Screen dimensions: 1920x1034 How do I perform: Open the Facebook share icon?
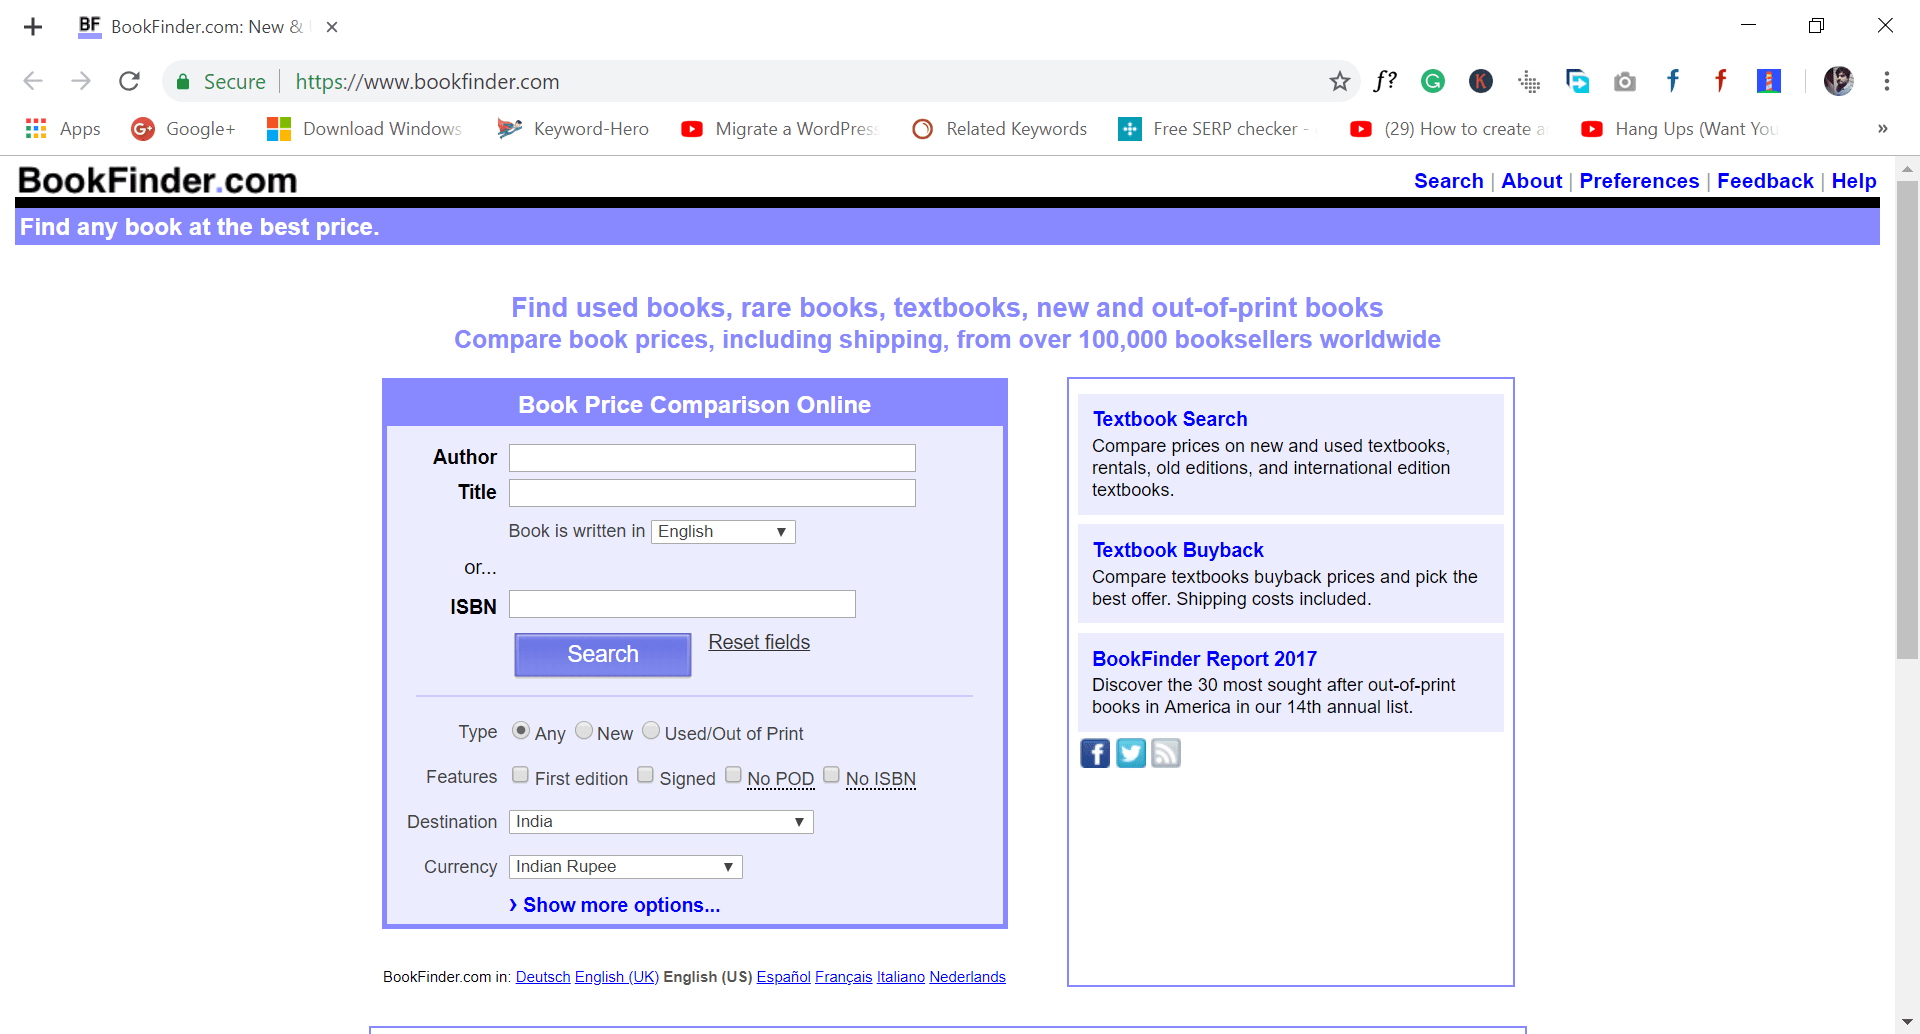[1095, 753]
